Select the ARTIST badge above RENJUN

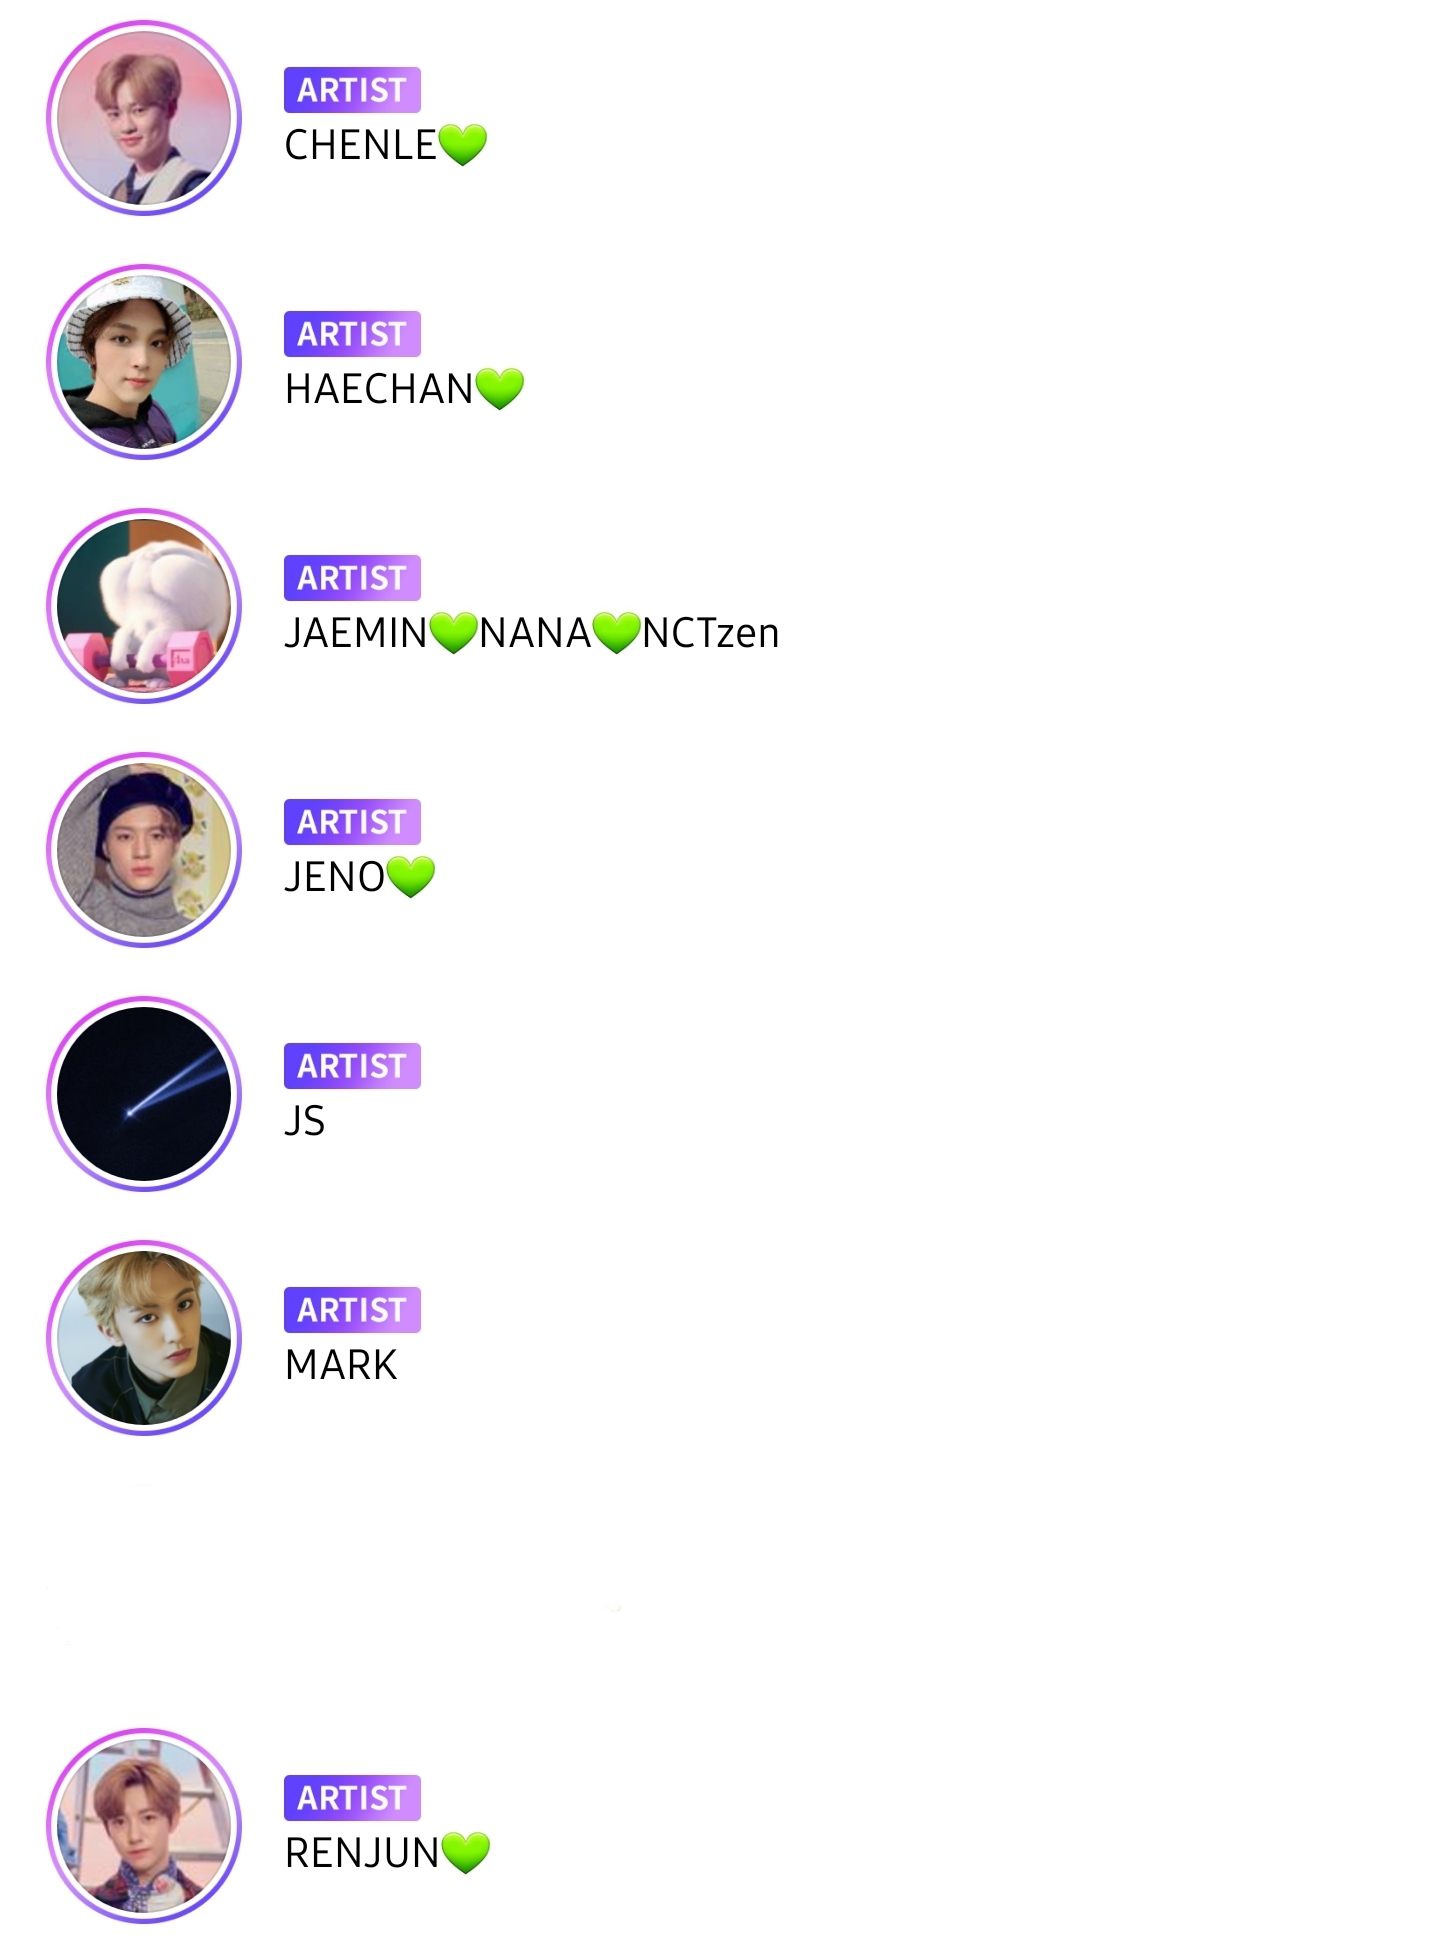[352, 1798]
